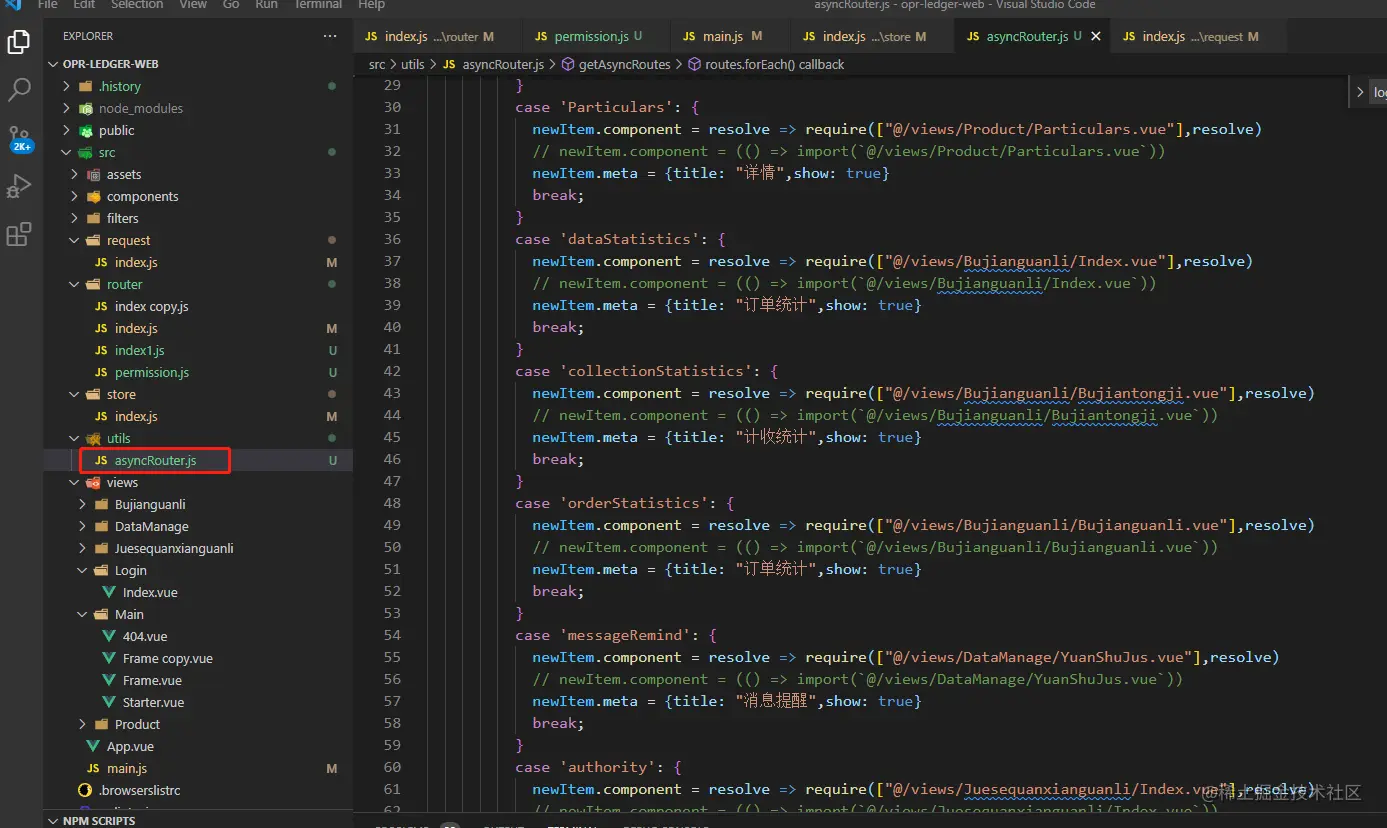Open Explorer more actions ellipsis
Viewport: 1387px width, 828px height.
(x=330, y=36)
